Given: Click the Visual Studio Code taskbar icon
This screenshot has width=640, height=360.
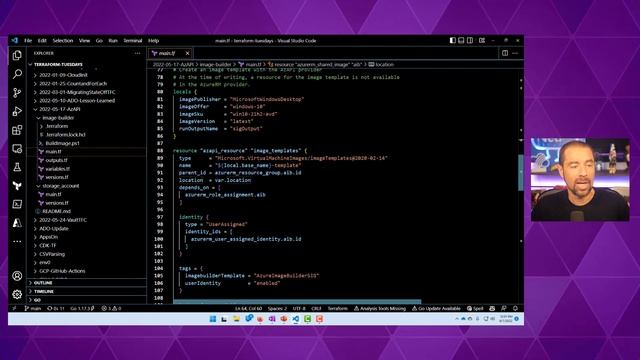Looking at the screenshot, I should pos(296,319).
